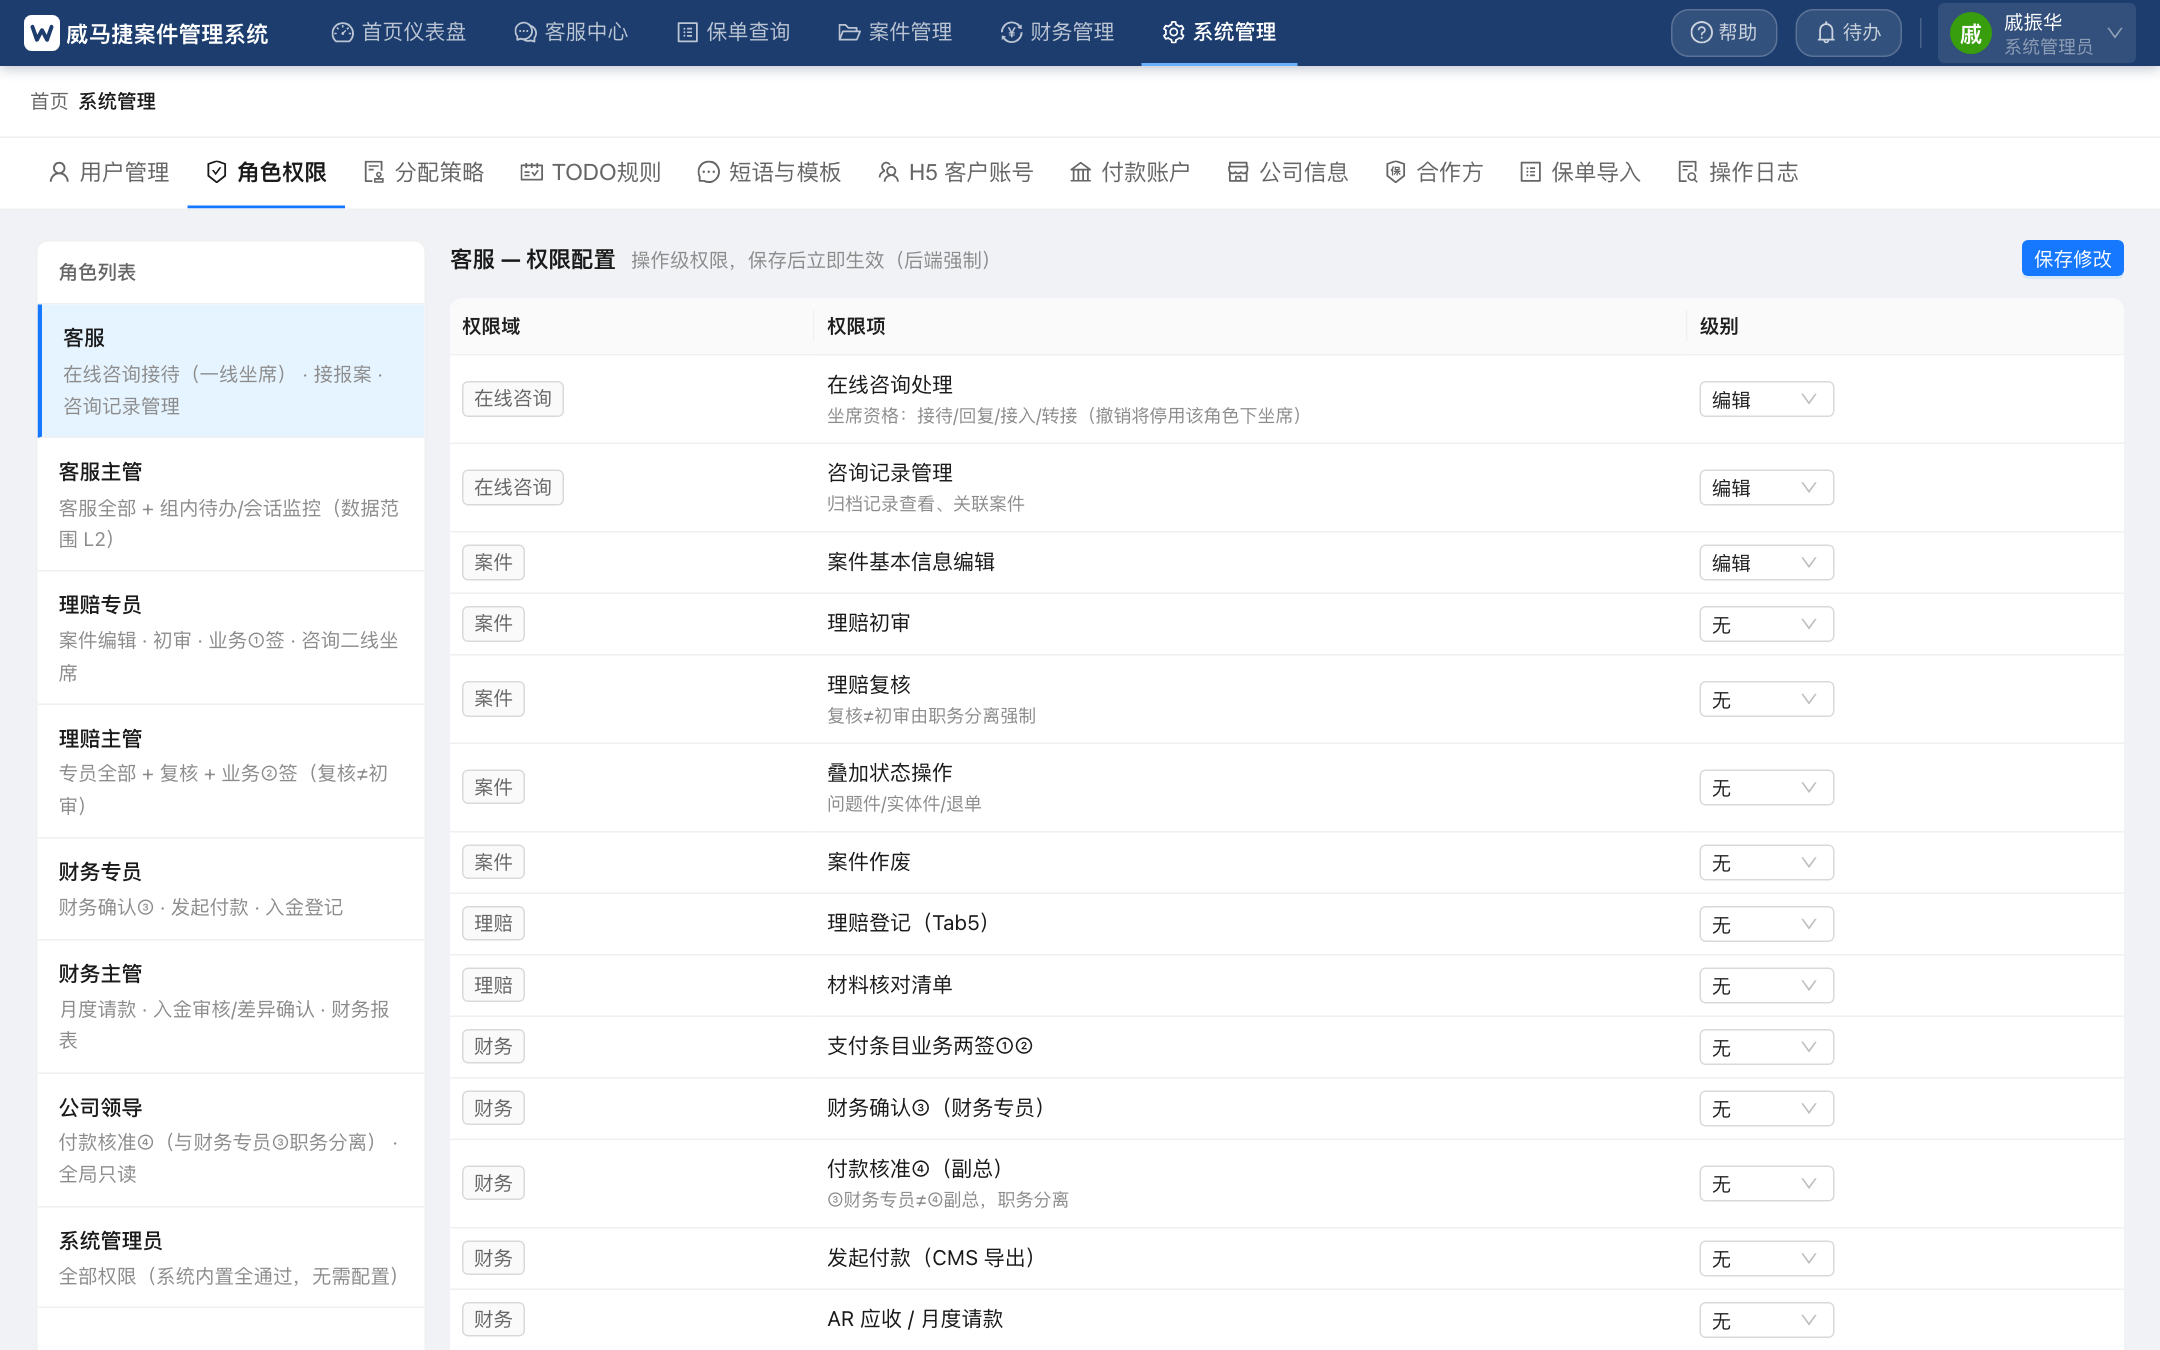Select the 理赔专员 role

[x=231, y=638]
